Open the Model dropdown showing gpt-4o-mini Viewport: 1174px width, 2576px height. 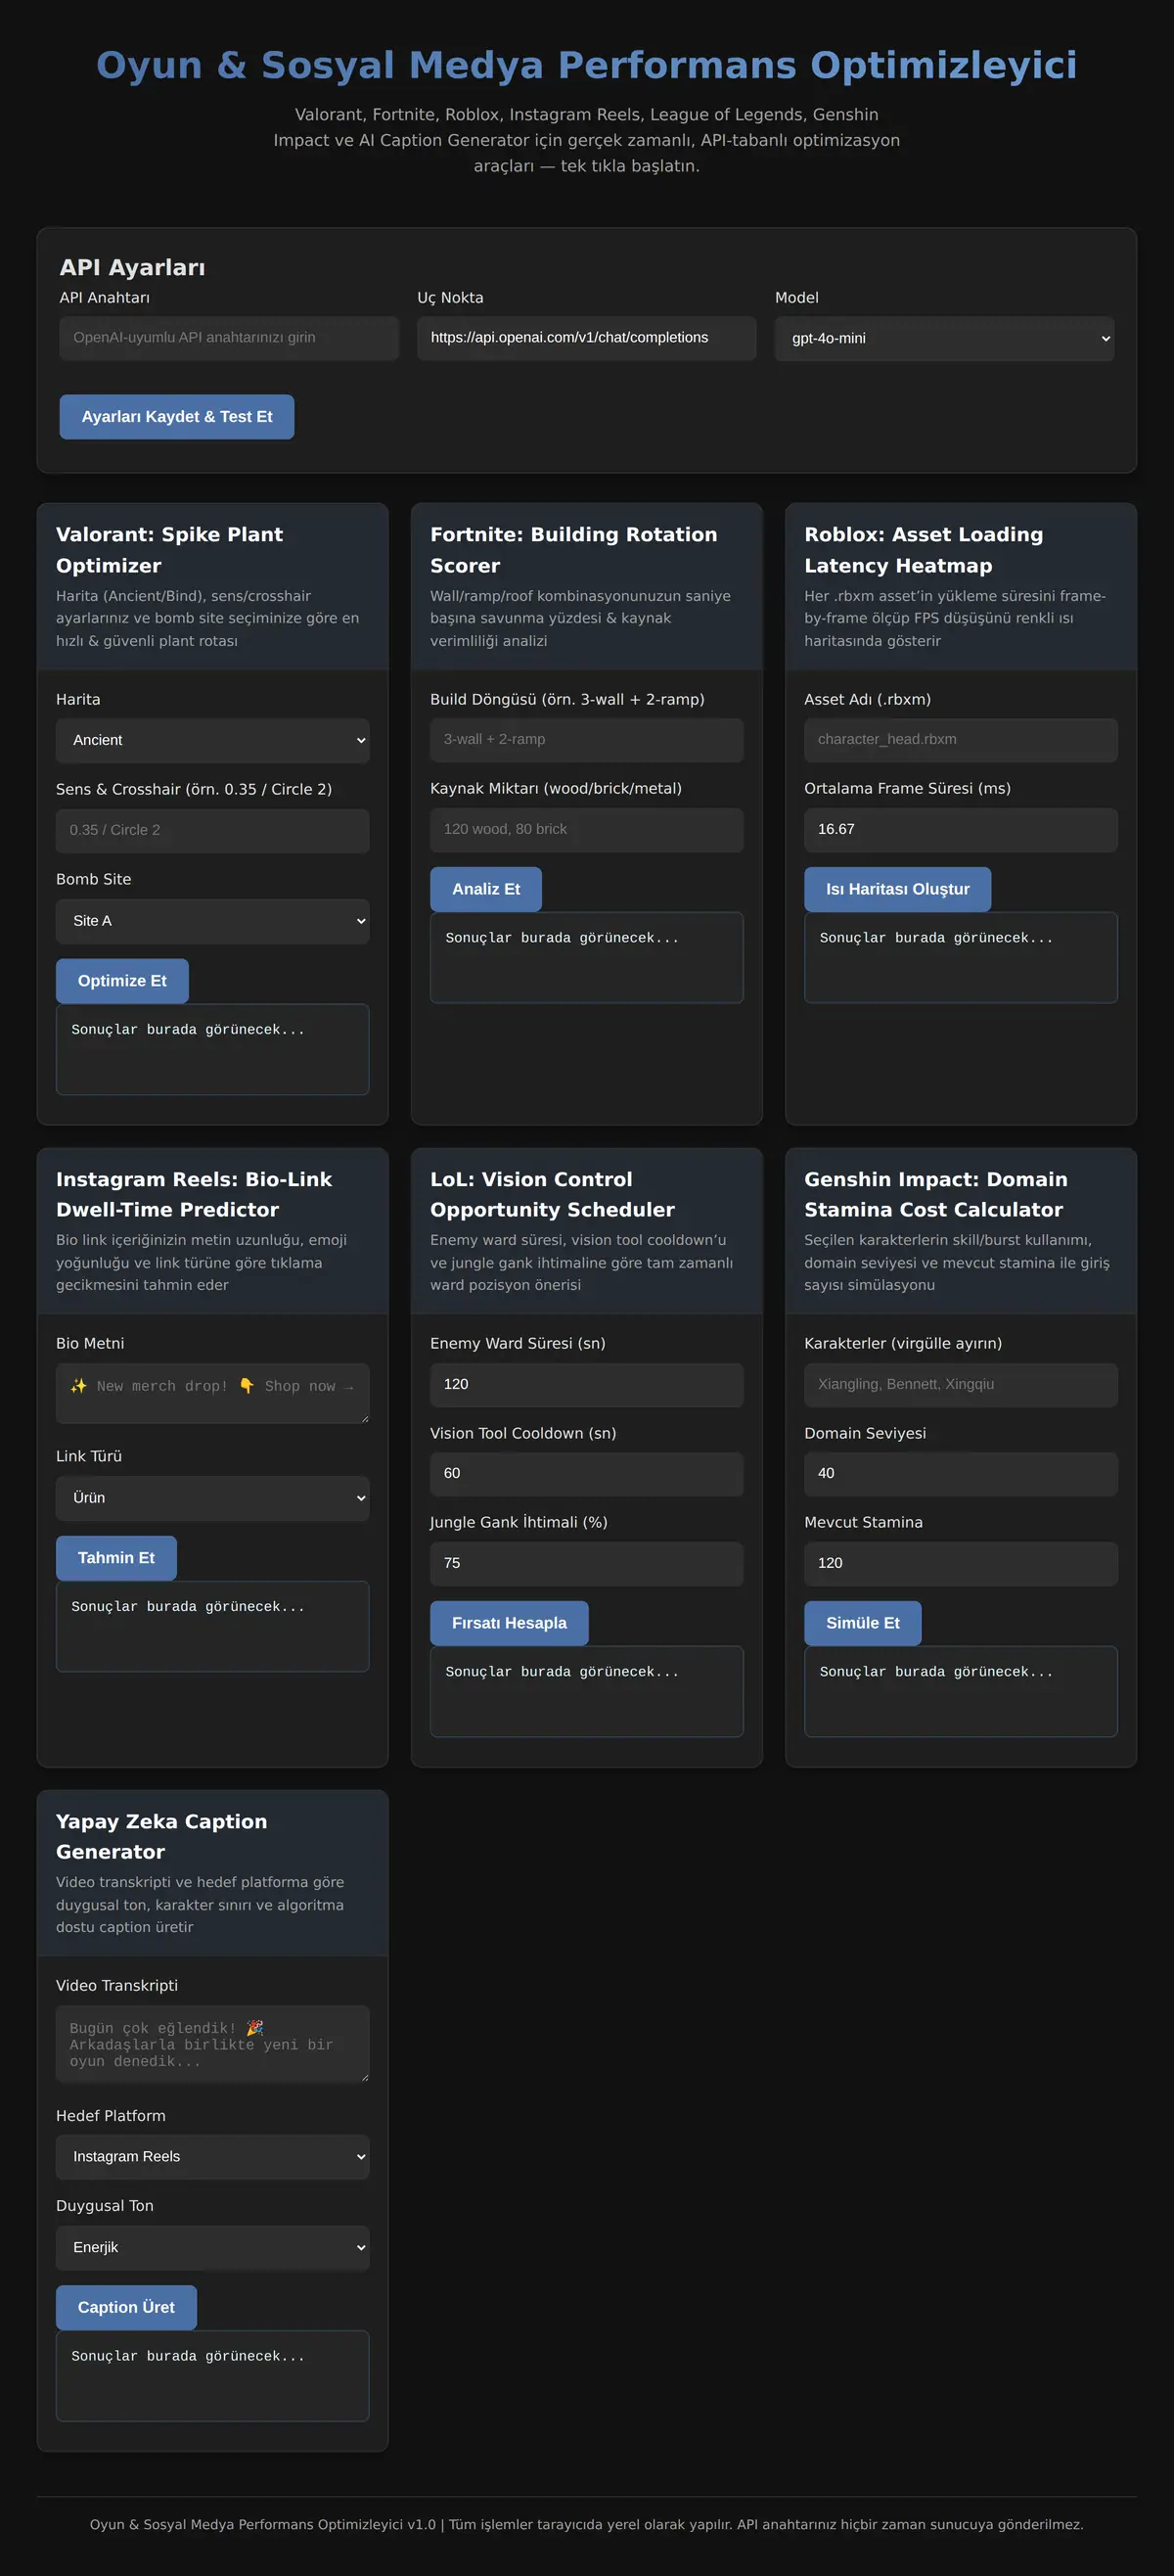(944, 338)
